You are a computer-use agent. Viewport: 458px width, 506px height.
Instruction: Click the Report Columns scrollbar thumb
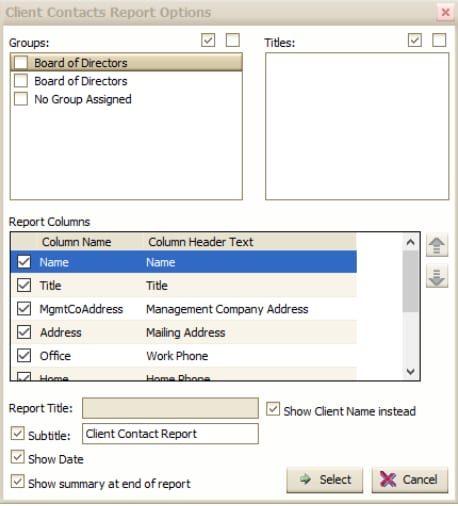411,281
